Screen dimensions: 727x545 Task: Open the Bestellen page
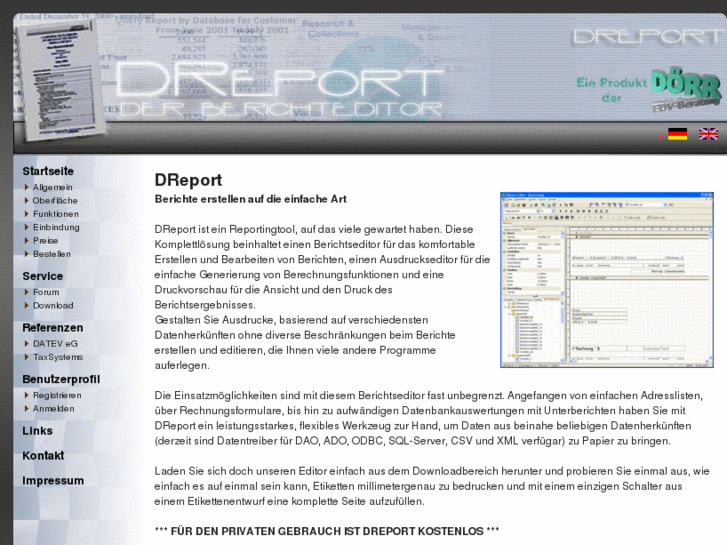click(52, 254)
